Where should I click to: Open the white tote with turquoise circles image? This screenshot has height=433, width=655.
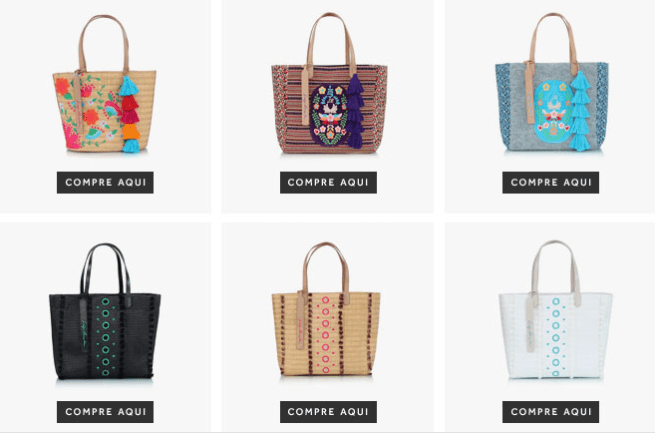click(x=556, y=310)
